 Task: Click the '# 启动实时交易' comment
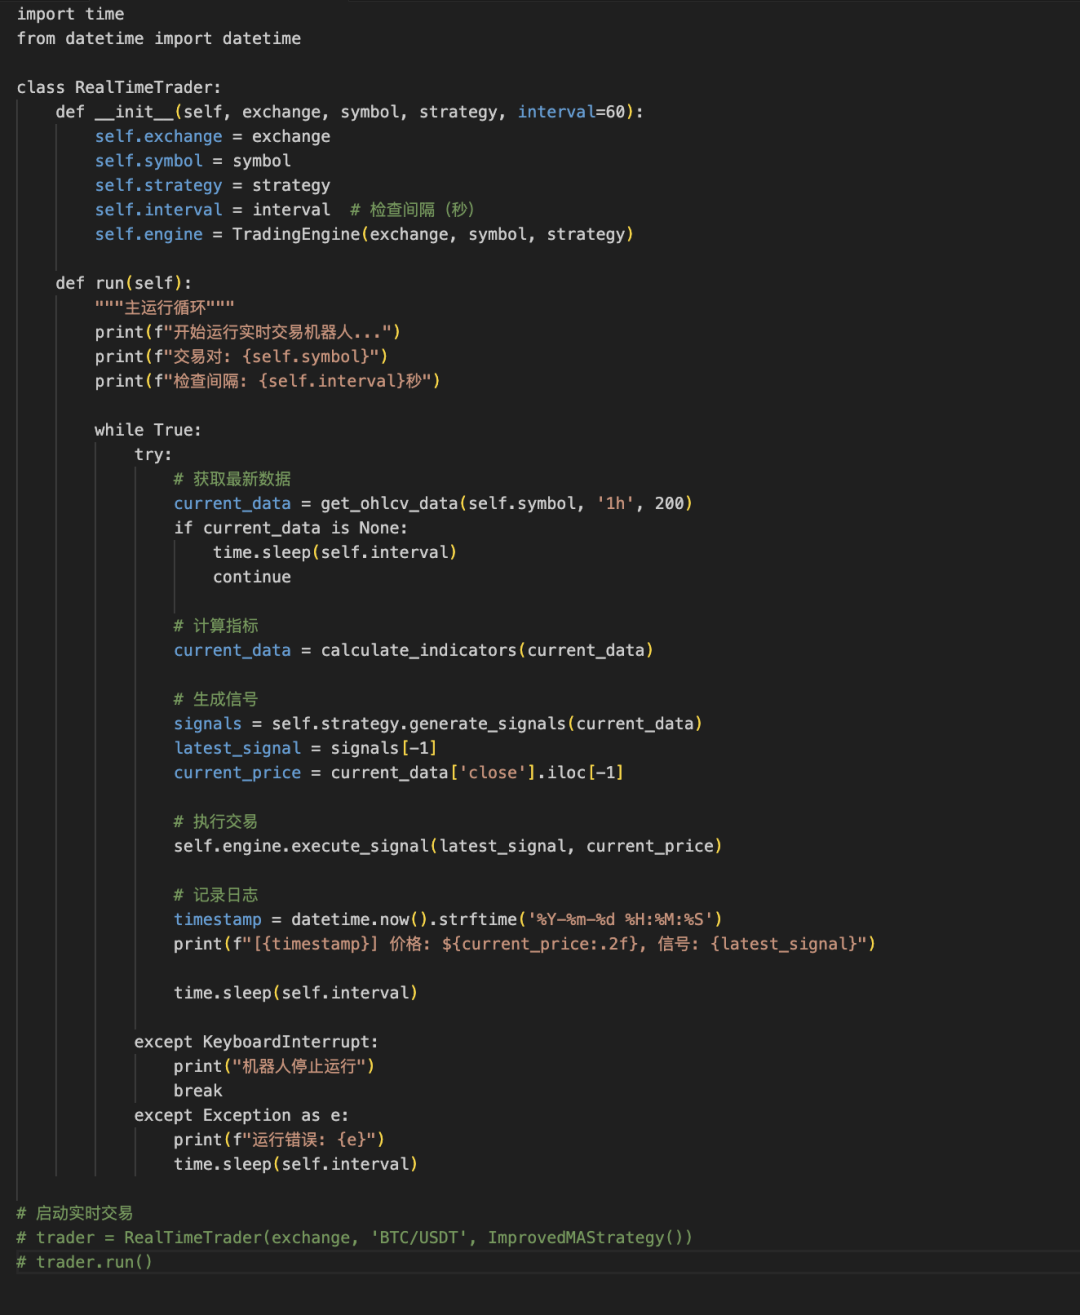coord(75,1213)
